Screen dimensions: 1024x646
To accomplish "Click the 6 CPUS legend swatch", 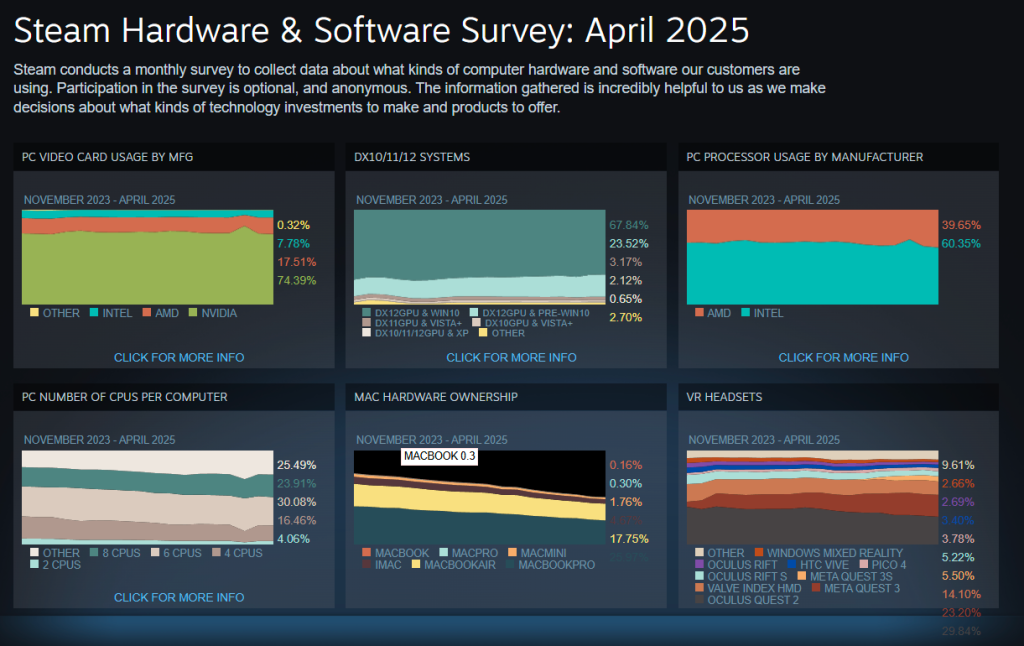I will pos(155,552).
